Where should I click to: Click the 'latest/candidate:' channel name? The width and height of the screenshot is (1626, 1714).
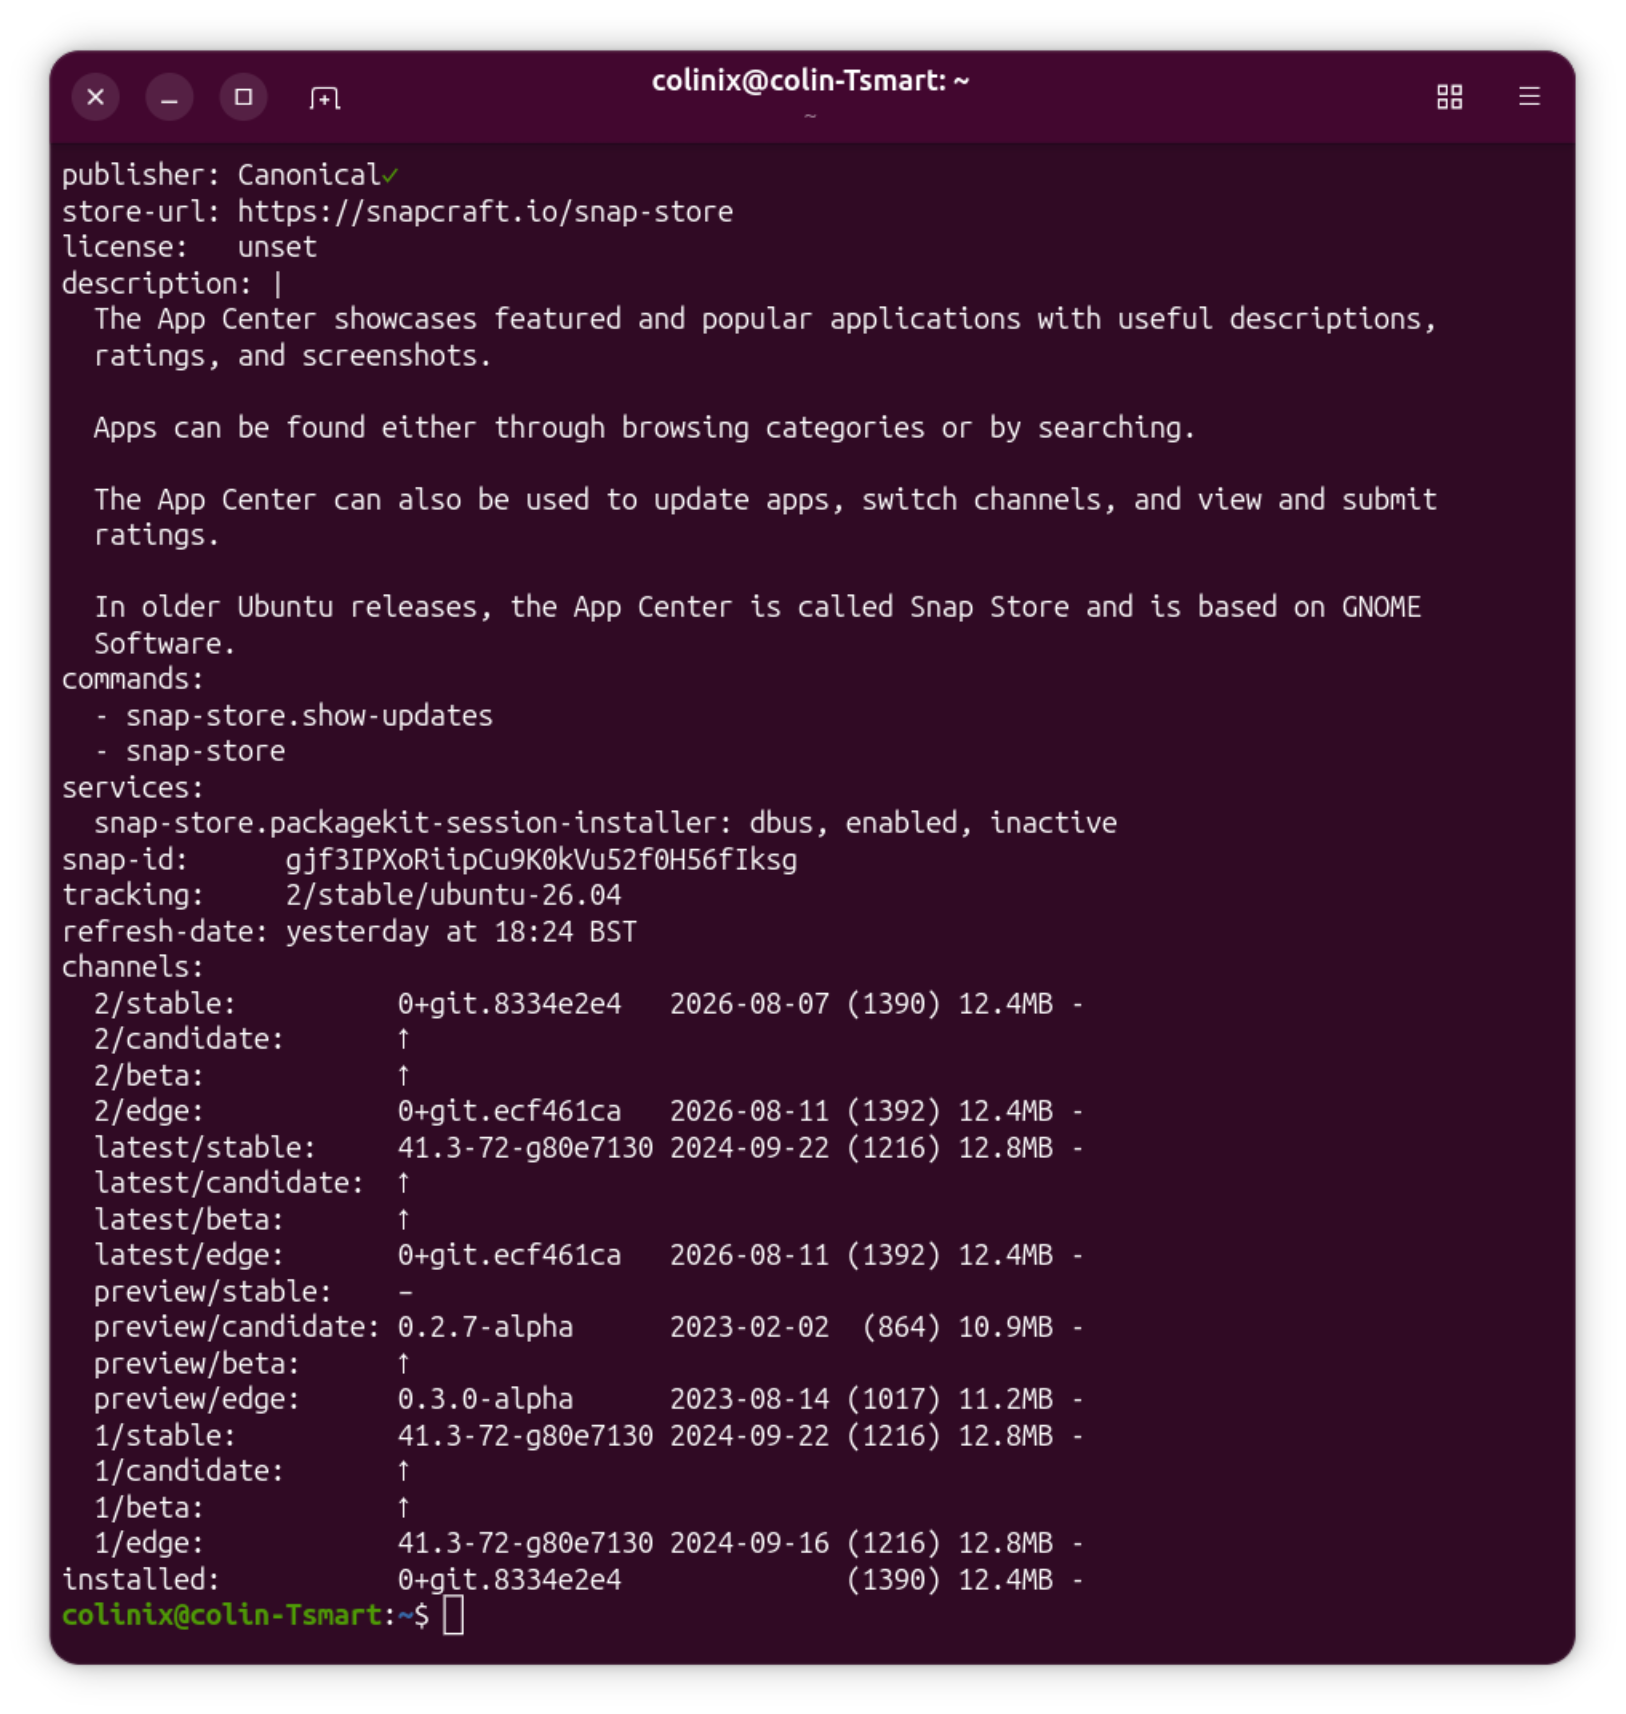pos(229,1183)
